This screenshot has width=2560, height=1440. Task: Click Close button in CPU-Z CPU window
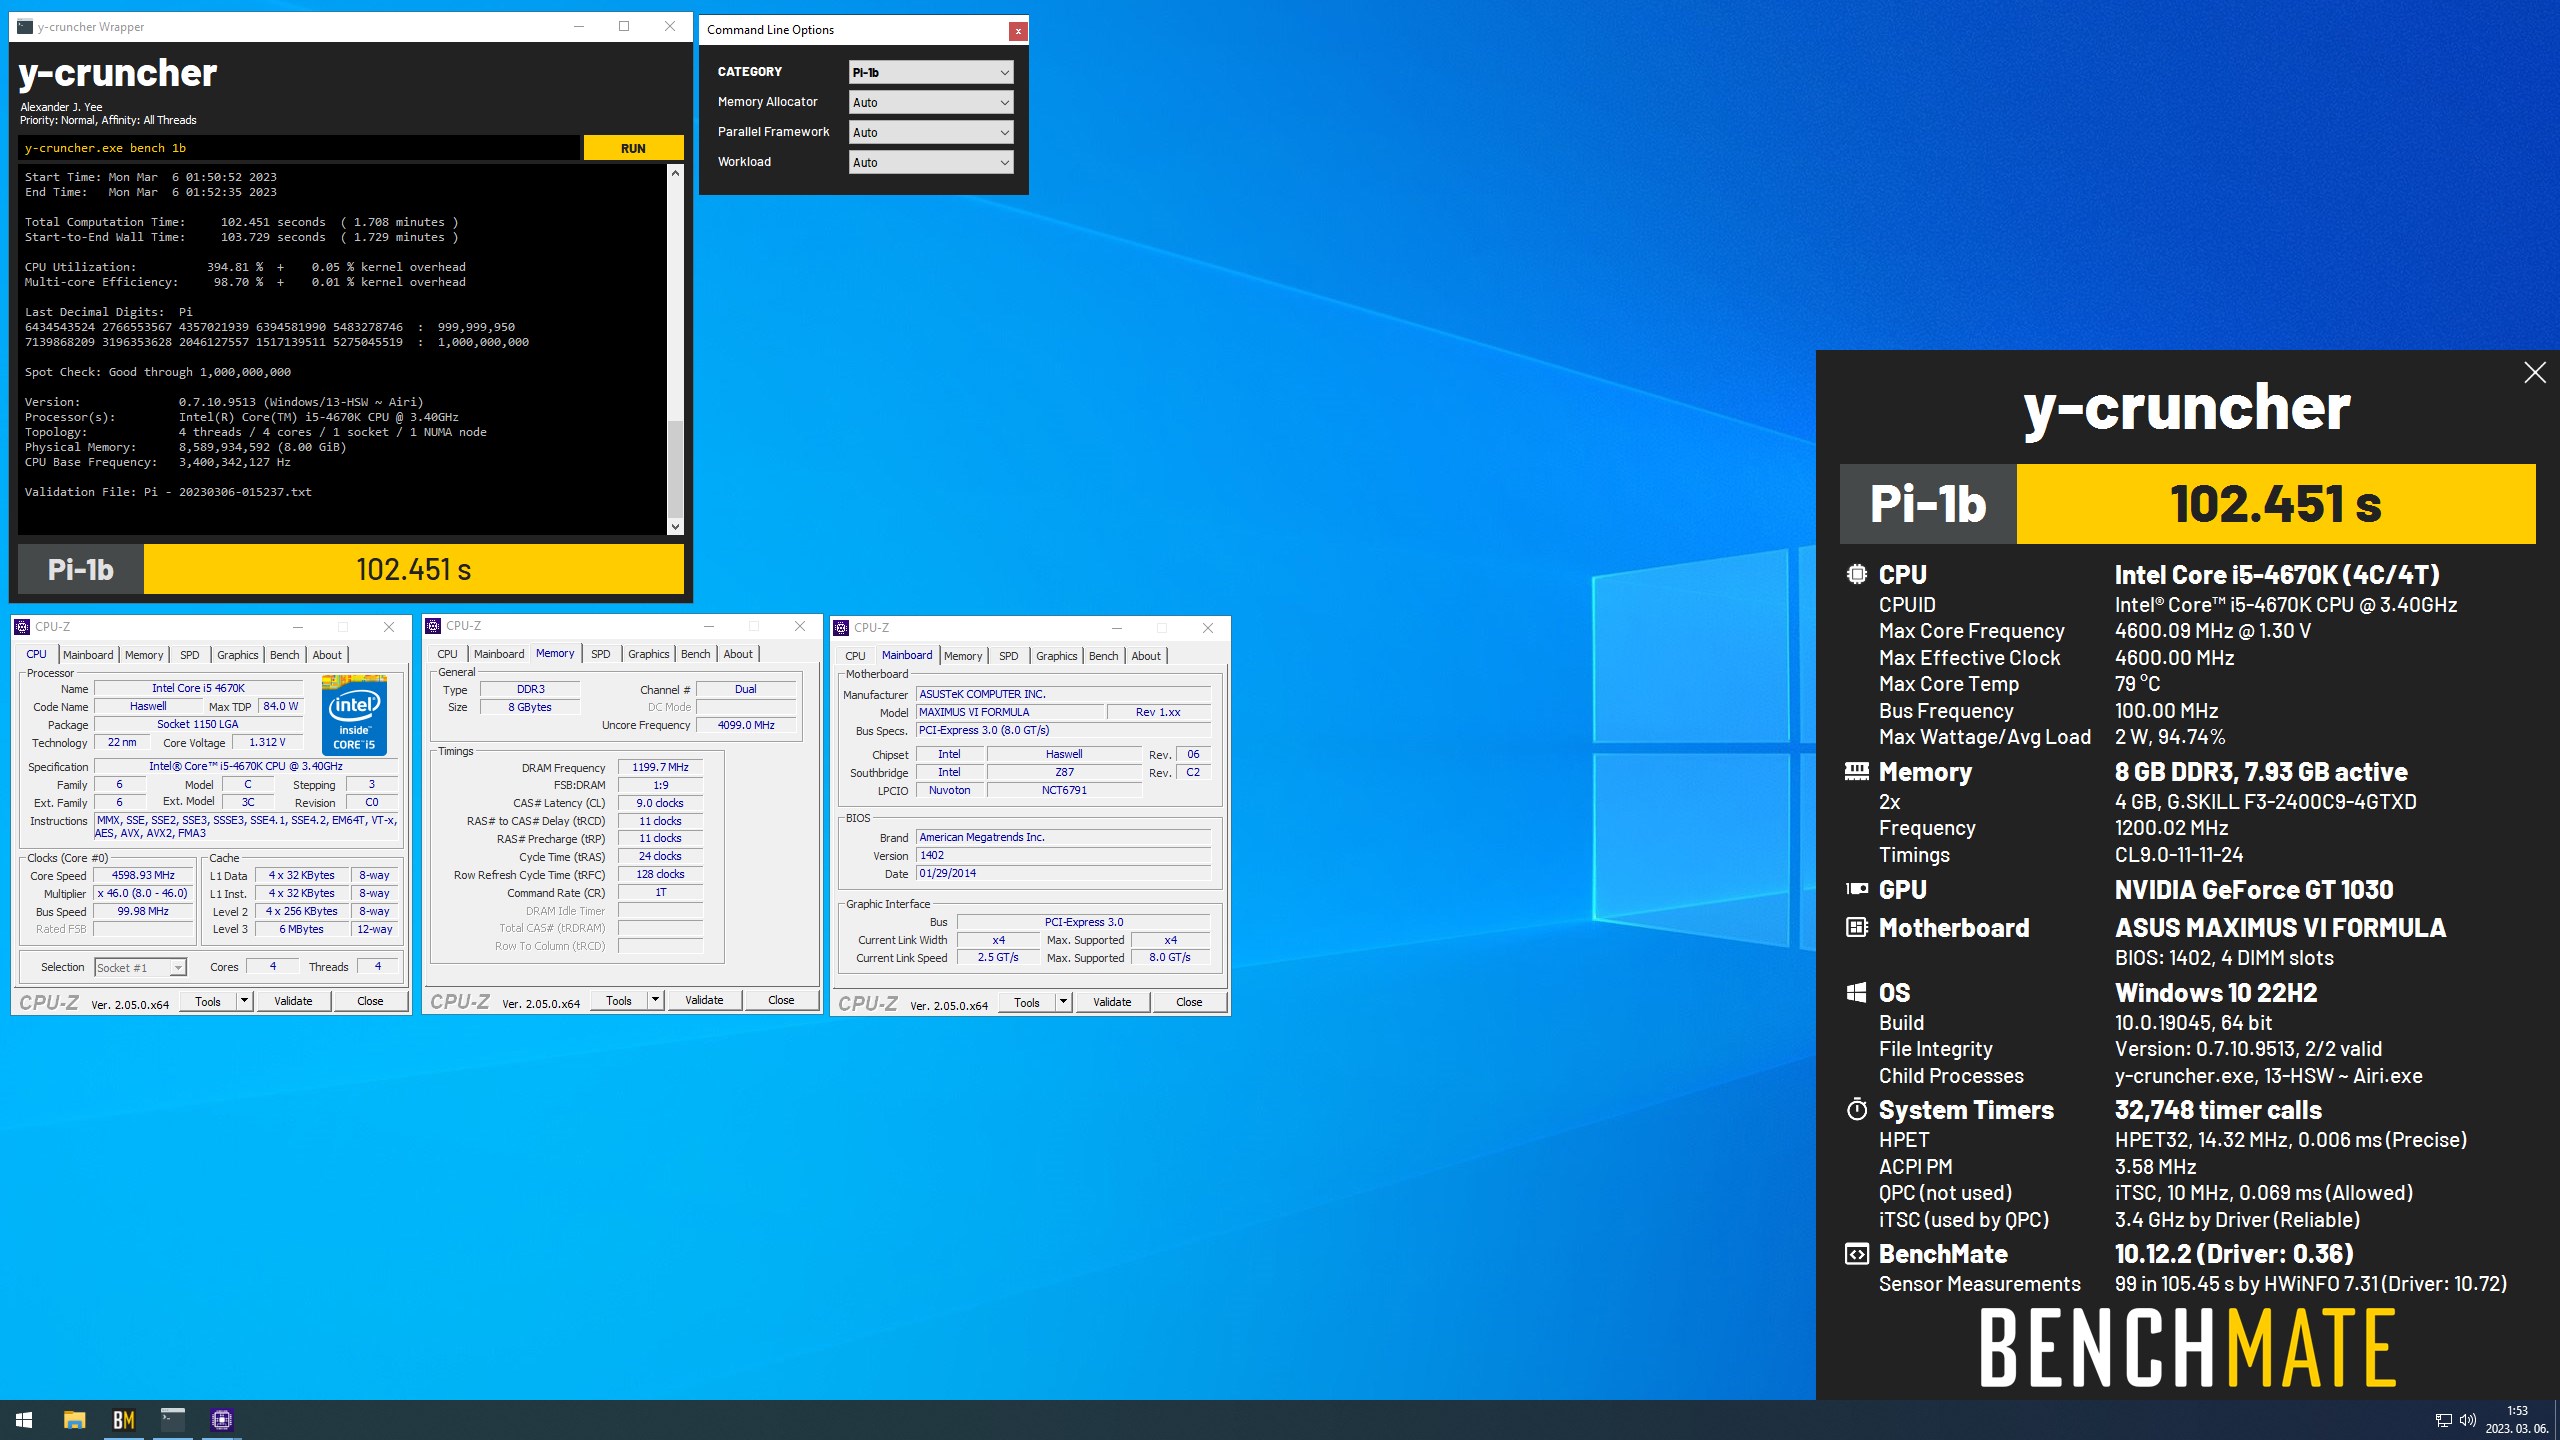click(x=370, y=1001)
